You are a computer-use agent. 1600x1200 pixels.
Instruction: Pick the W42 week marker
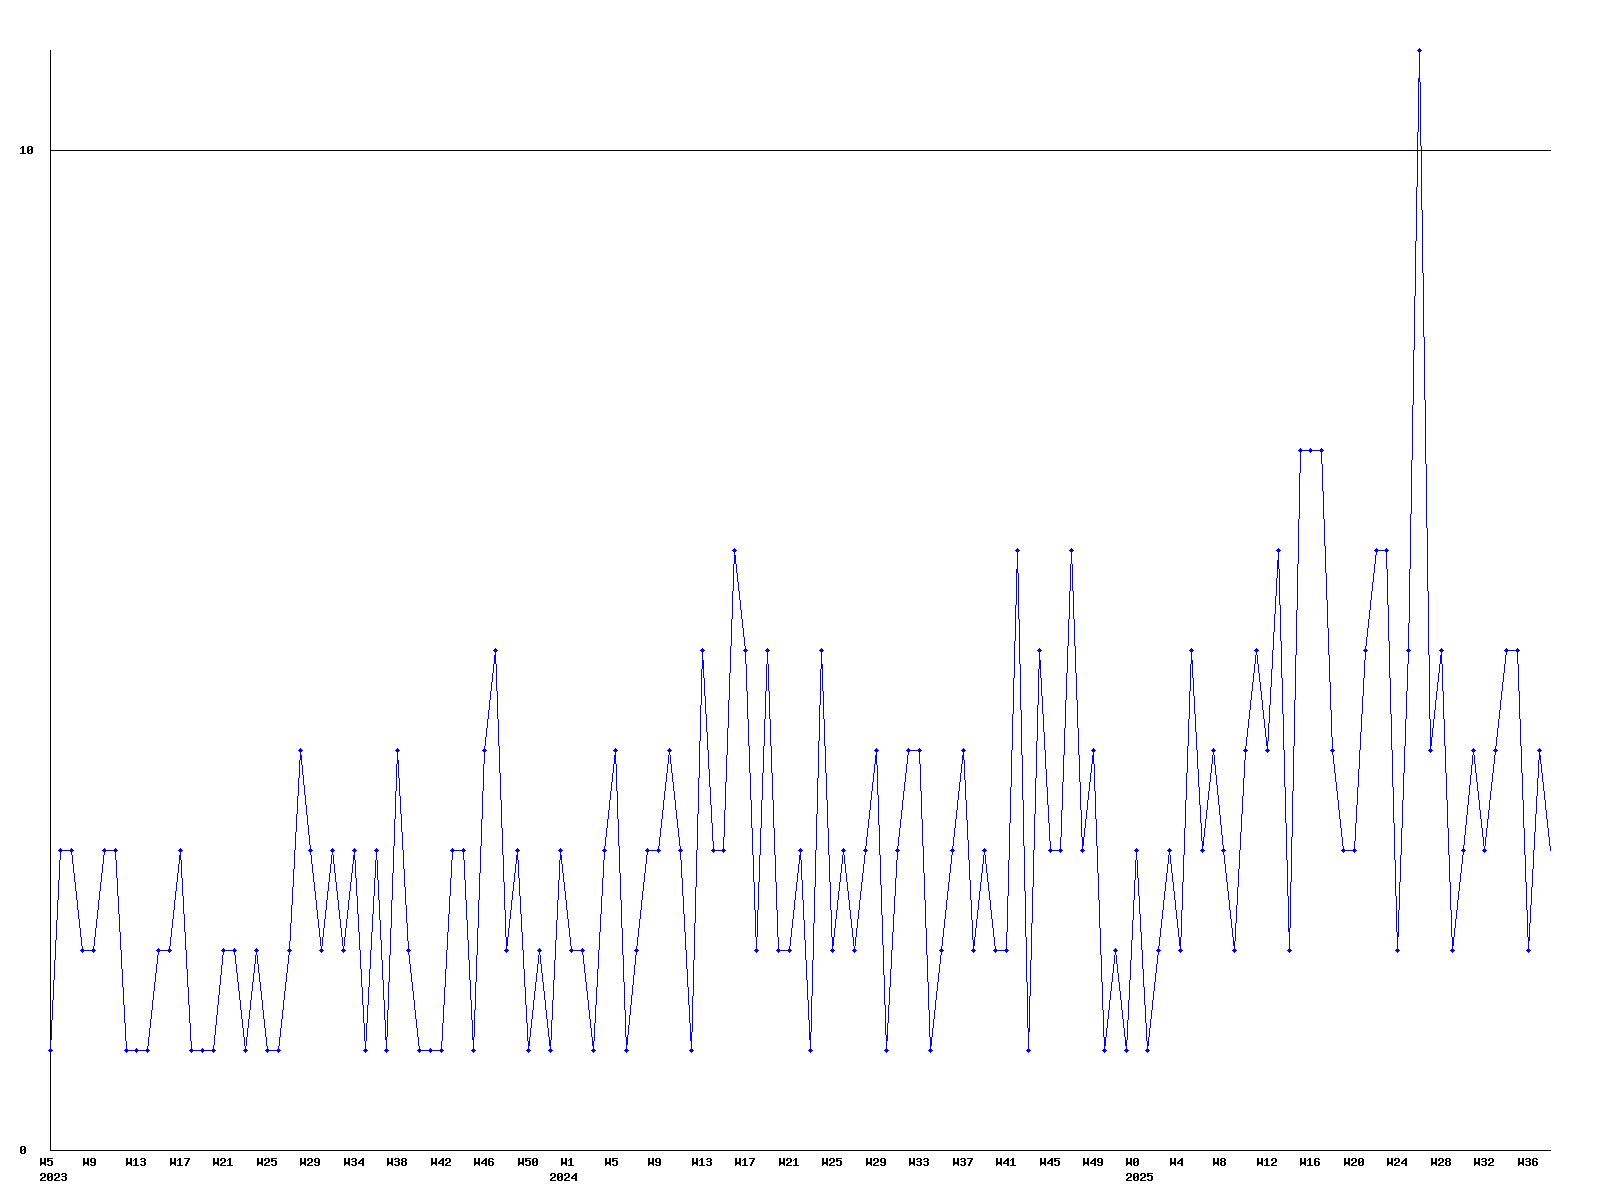(x=441, y=1163)
